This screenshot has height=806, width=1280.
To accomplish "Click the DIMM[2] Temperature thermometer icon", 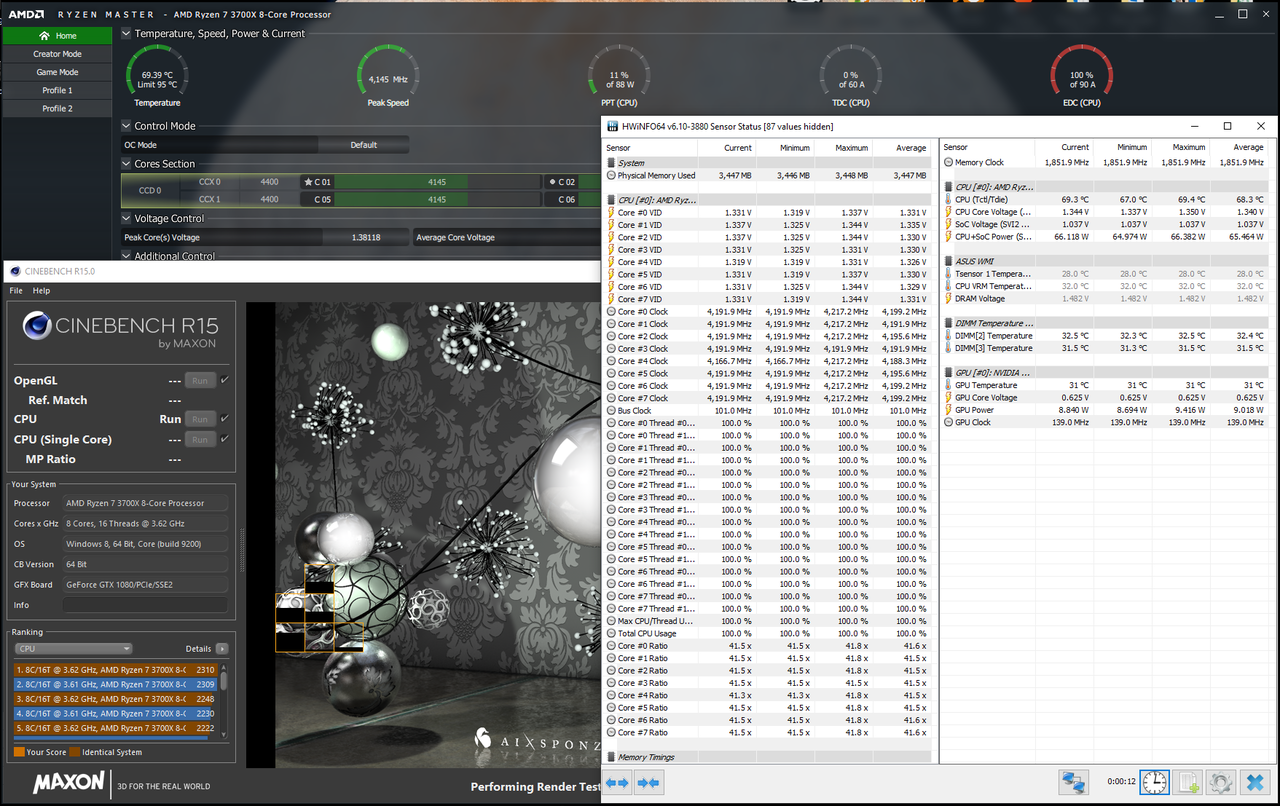I will click(x=948, y=336).
